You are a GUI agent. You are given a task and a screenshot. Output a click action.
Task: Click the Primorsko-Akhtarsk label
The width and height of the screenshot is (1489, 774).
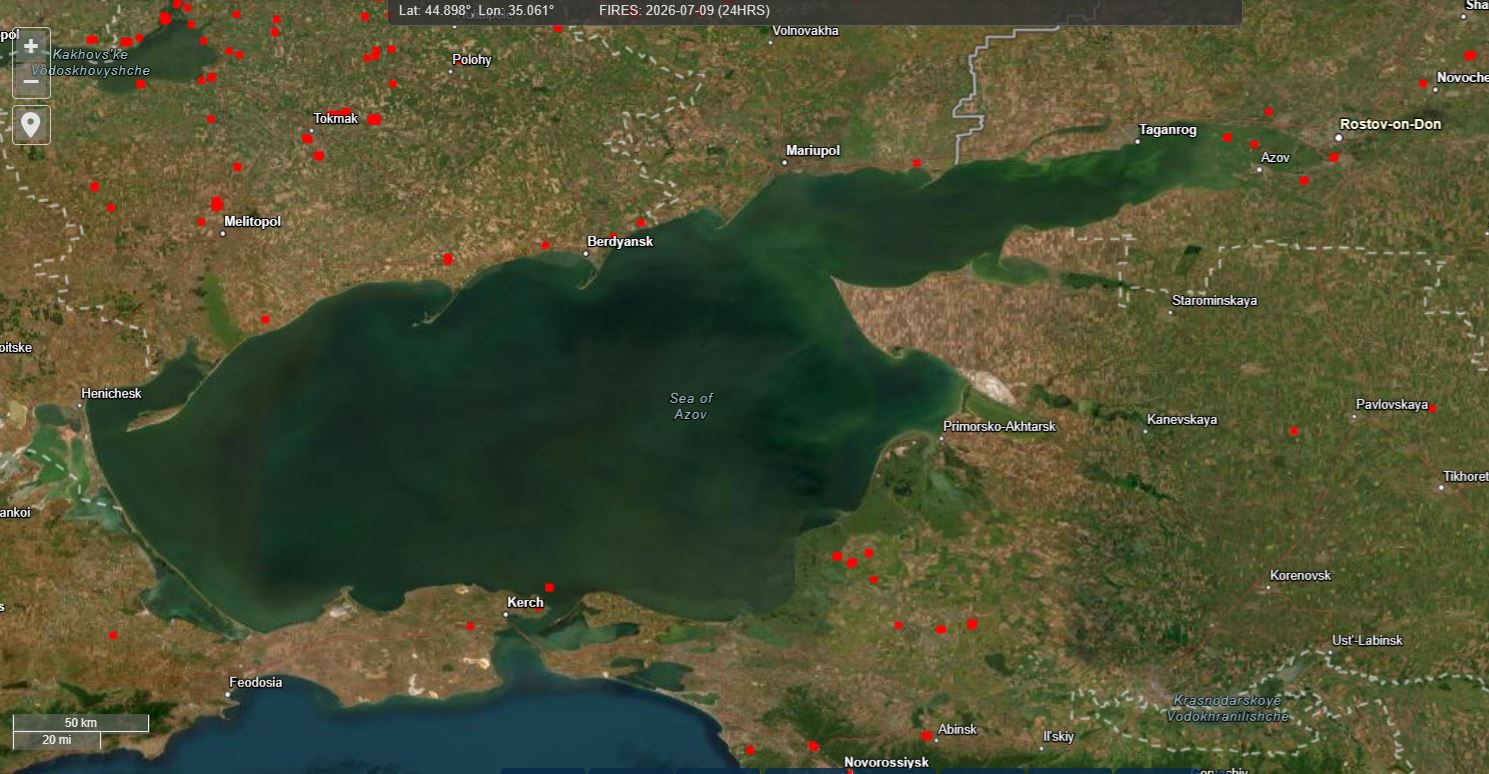pyautogui.click(x=999, y=426)
